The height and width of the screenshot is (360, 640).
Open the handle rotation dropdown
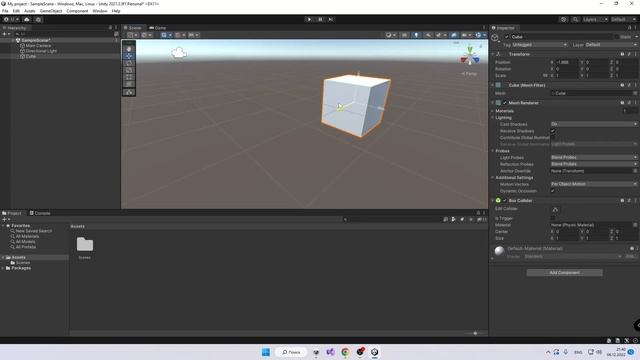147,35
